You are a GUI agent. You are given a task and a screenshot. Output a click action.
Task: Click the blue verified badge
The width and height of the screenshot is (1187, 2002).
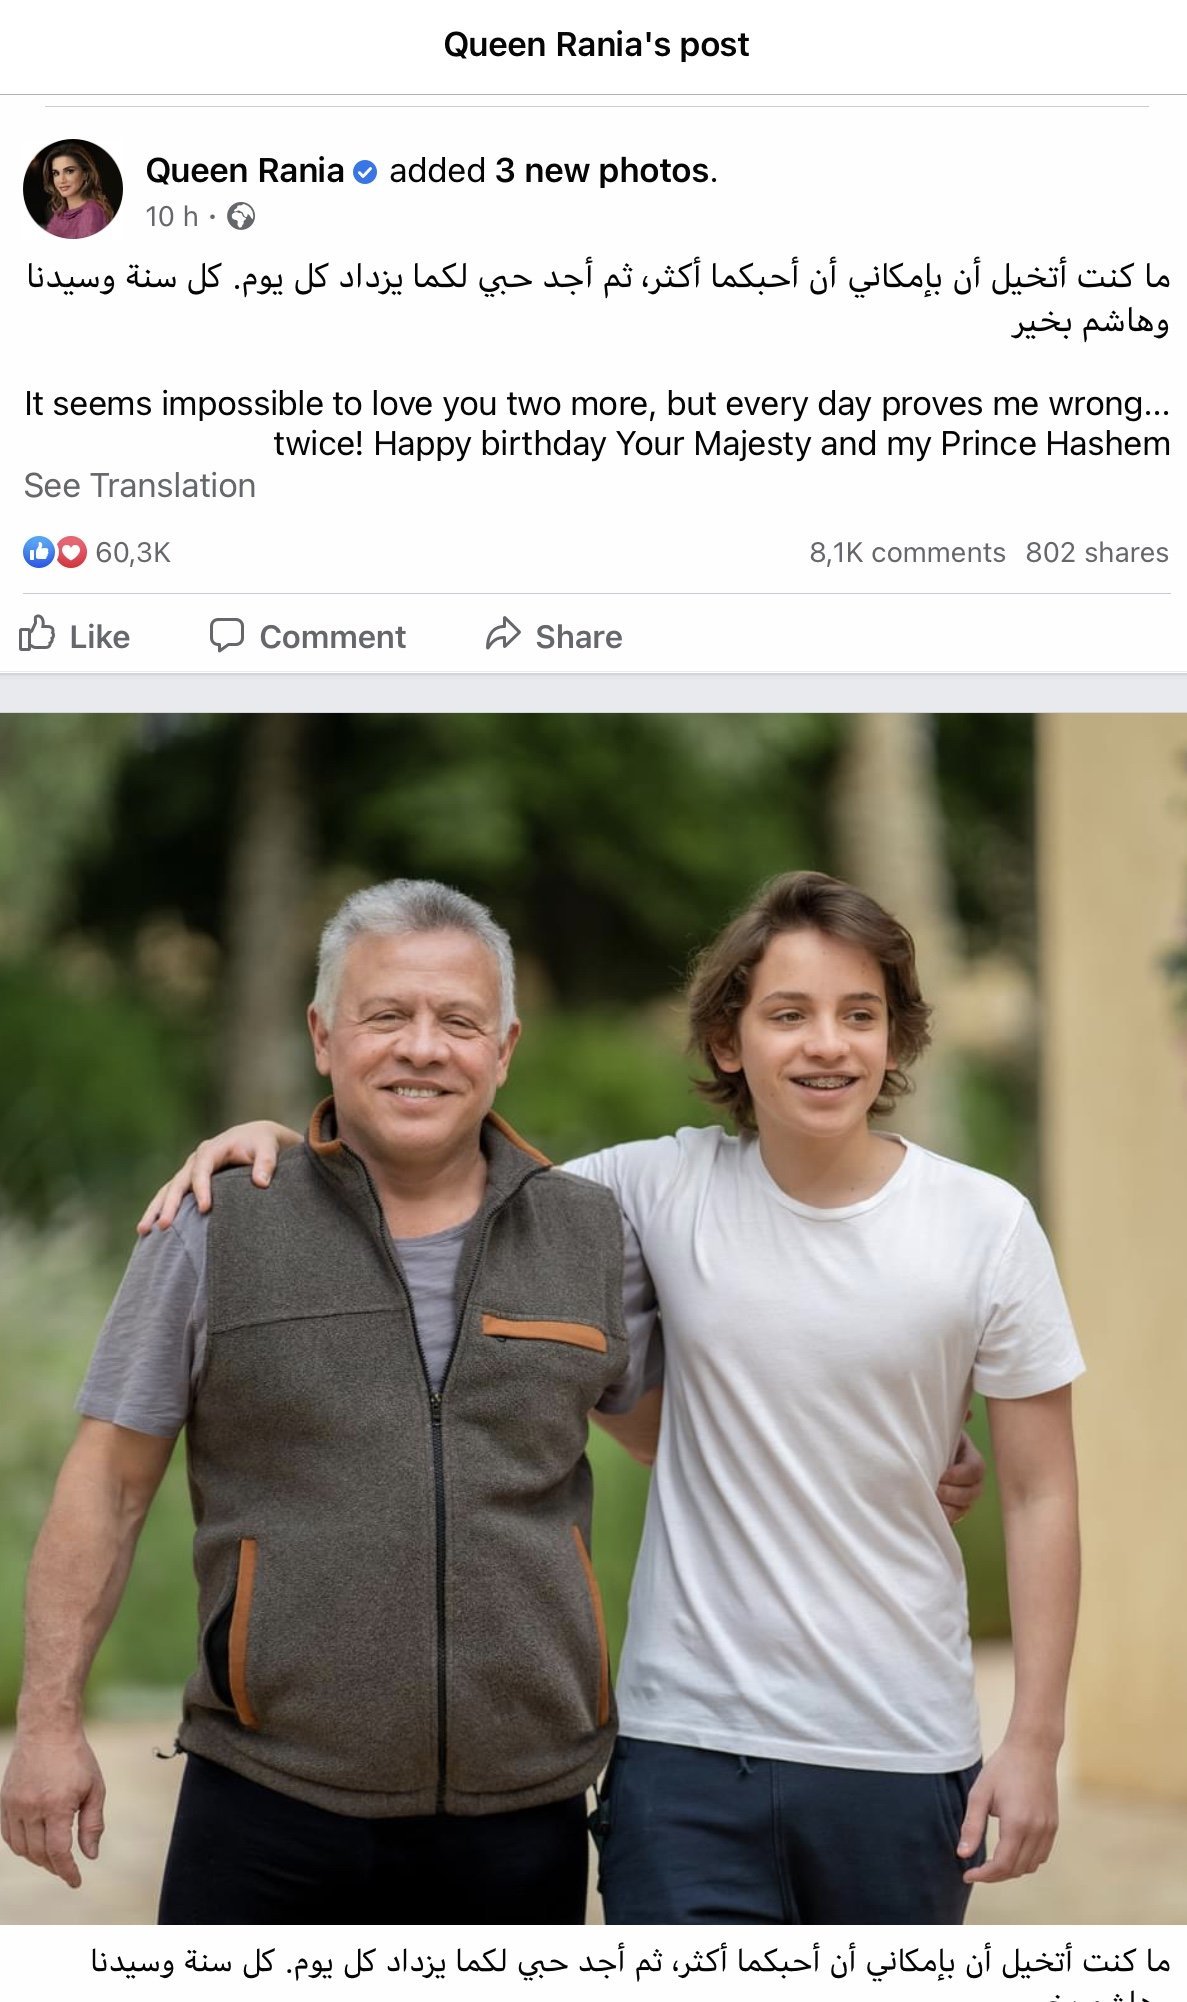click(x=366, y=172)
